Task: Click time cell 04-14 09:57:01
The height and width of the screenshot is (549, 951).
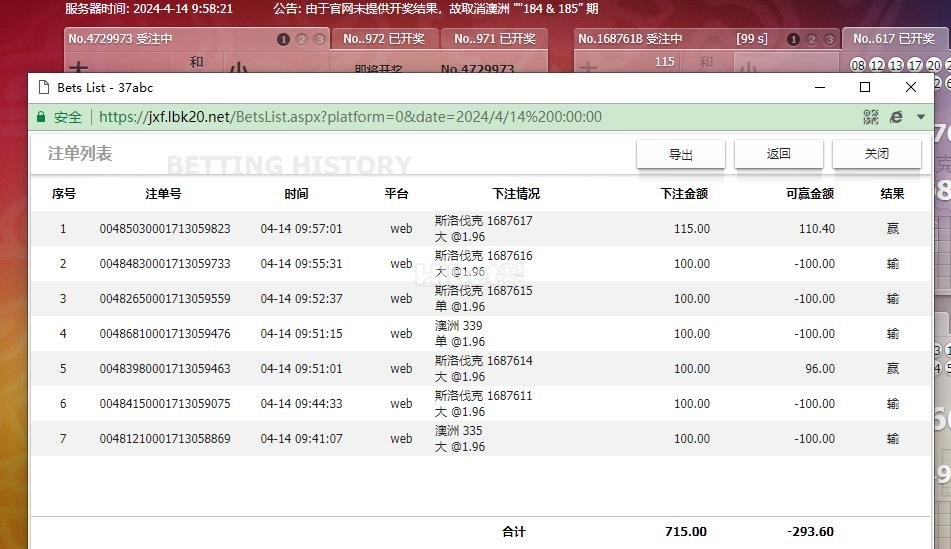Action: pos(301,229)
